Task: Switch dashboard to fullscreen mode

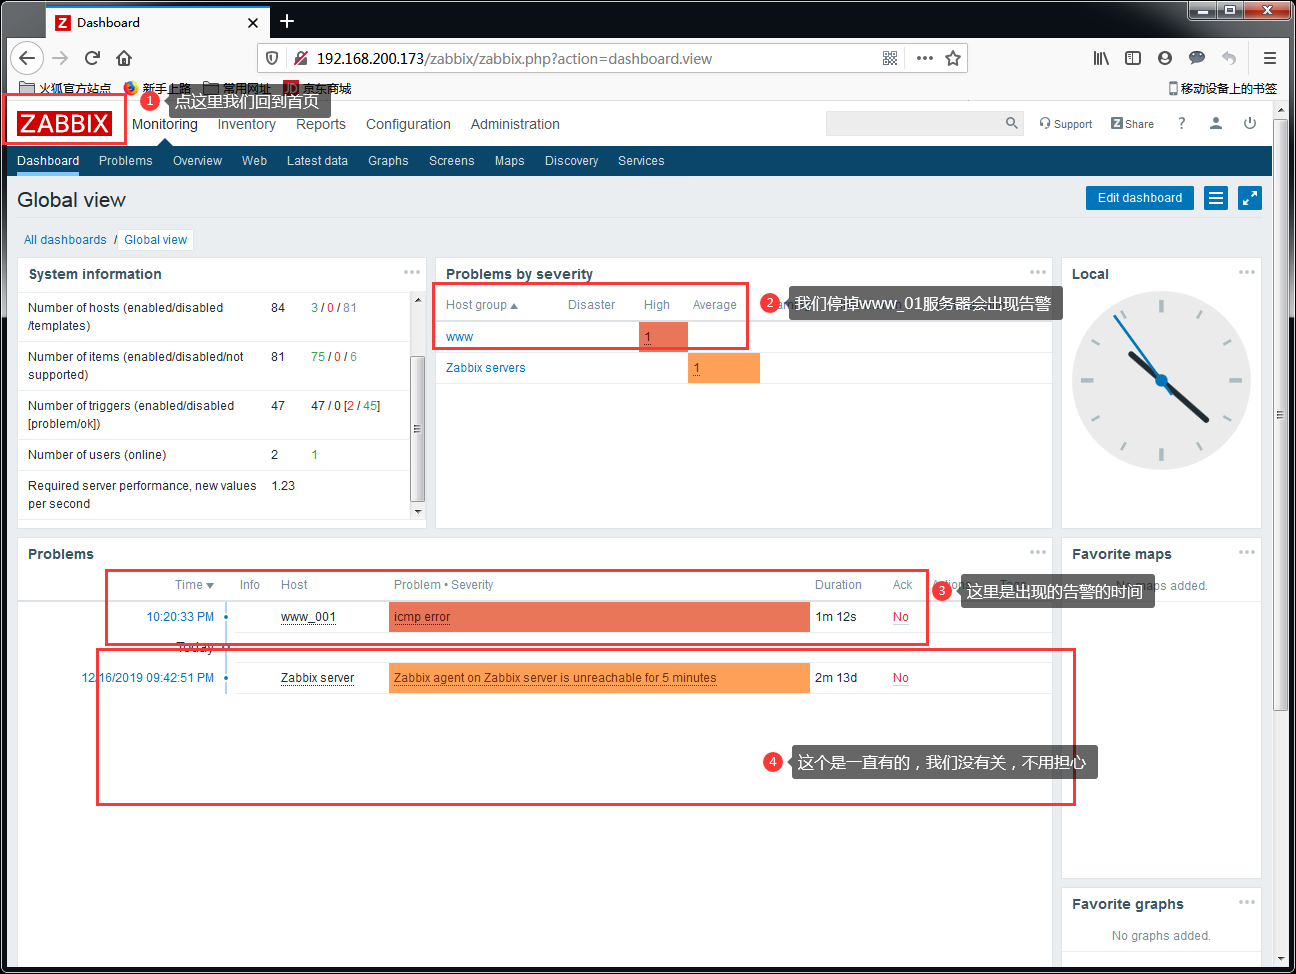Action: [x=1250, y=198]
